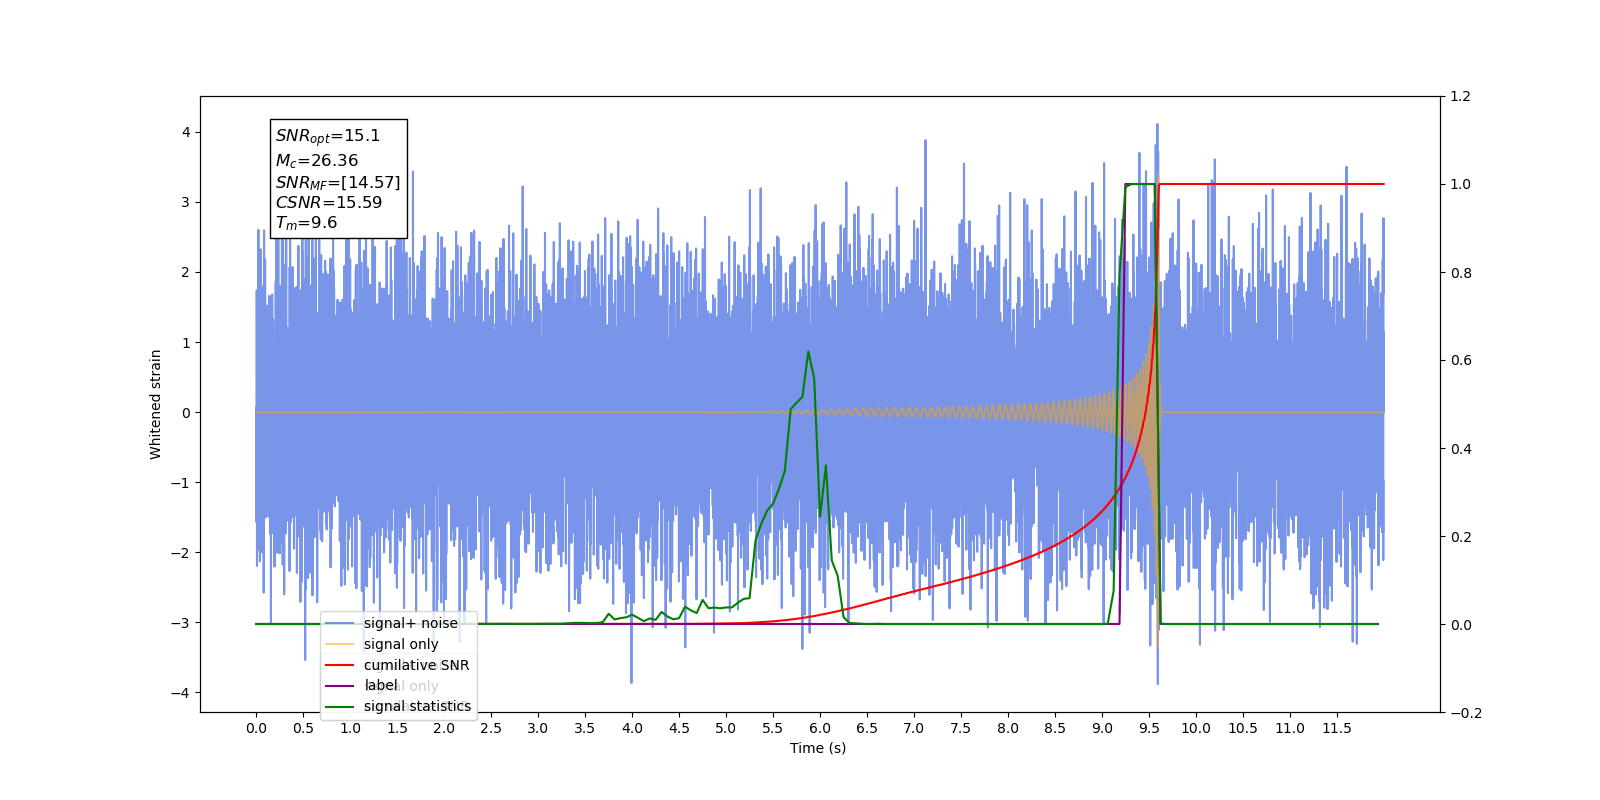Click the 4.5 tick on the time axis
This screenshot has width=1600, height=800.
coord(679,728)
